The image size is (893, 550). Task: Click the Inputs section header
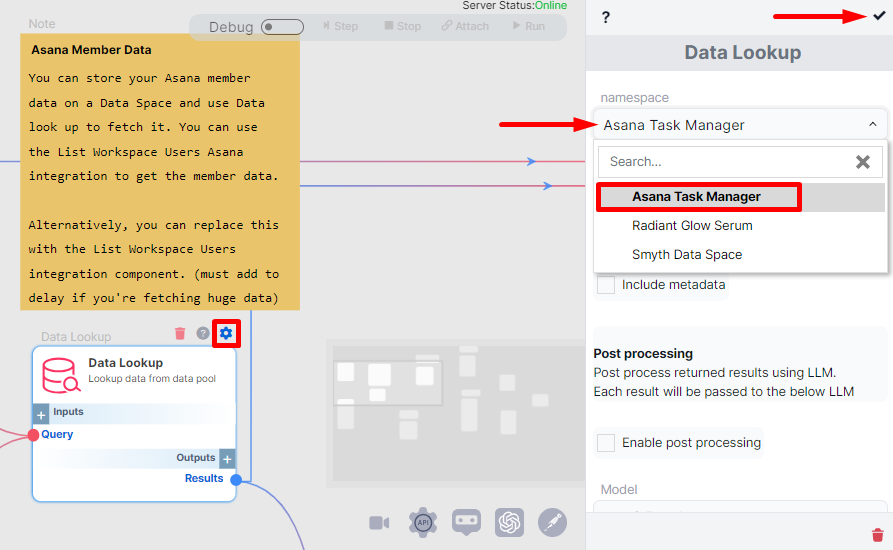pyautogui.click(x=68, y=412)
